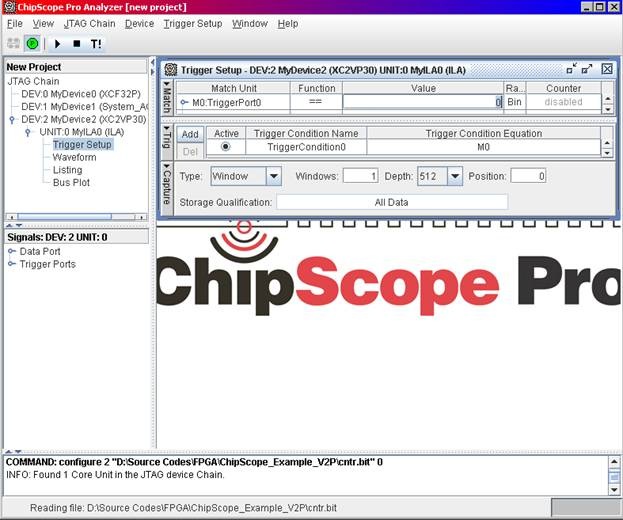The height and width of the screenshot is (520, 623).
Task: Click Match table scroll down arrow
Action: coord(608,108)
